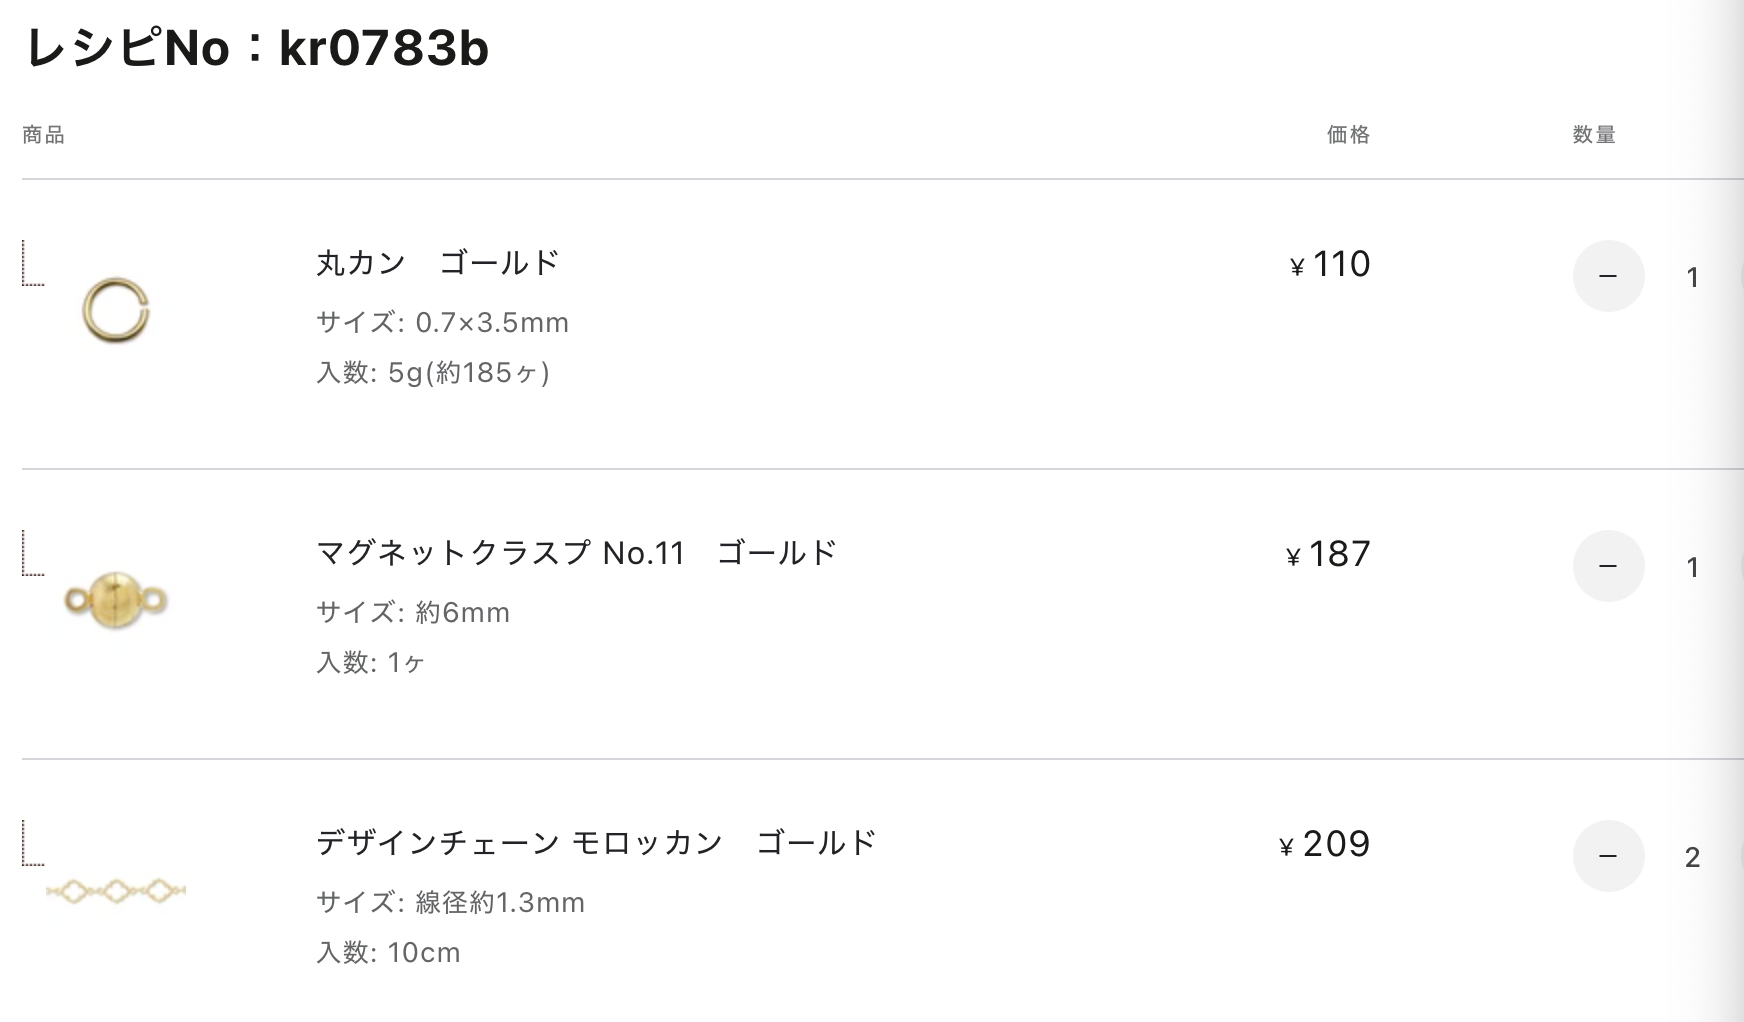Click size text 0.7×3.5mm
The width and height of the screenshot is (1744, 1022).
tap(492, 323)
